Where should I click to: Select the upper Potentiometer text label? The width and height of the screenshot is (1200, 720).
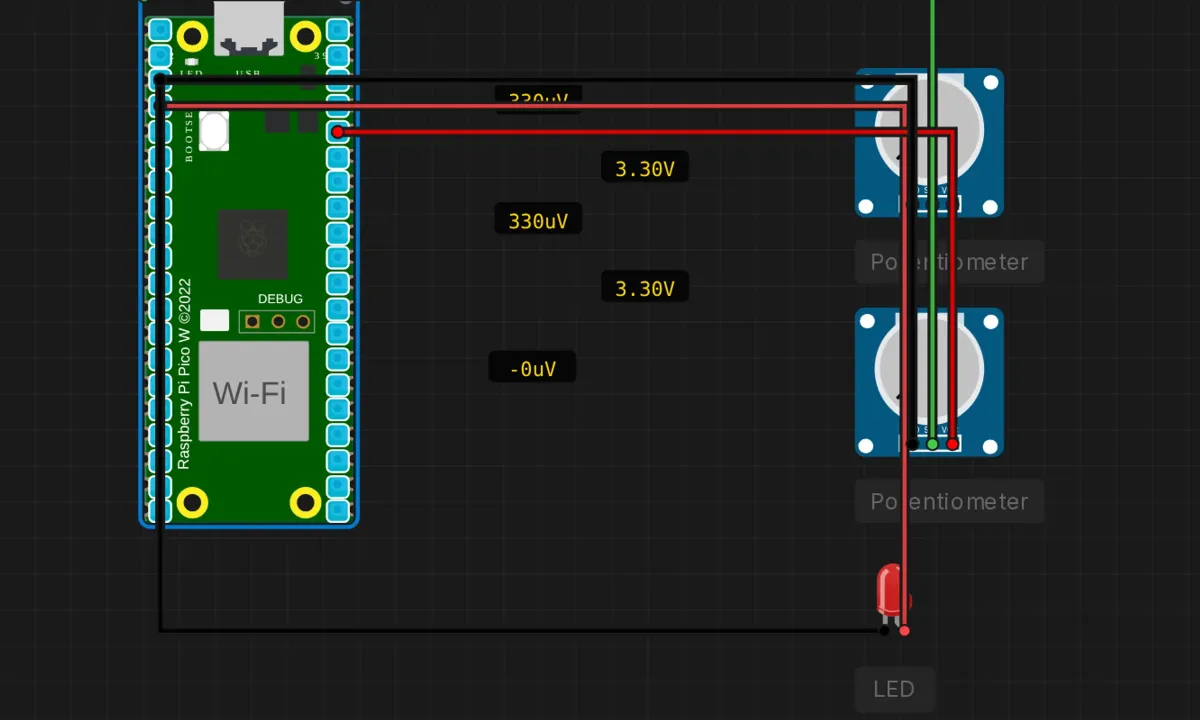pyautogui.click(x=949, y=262)
